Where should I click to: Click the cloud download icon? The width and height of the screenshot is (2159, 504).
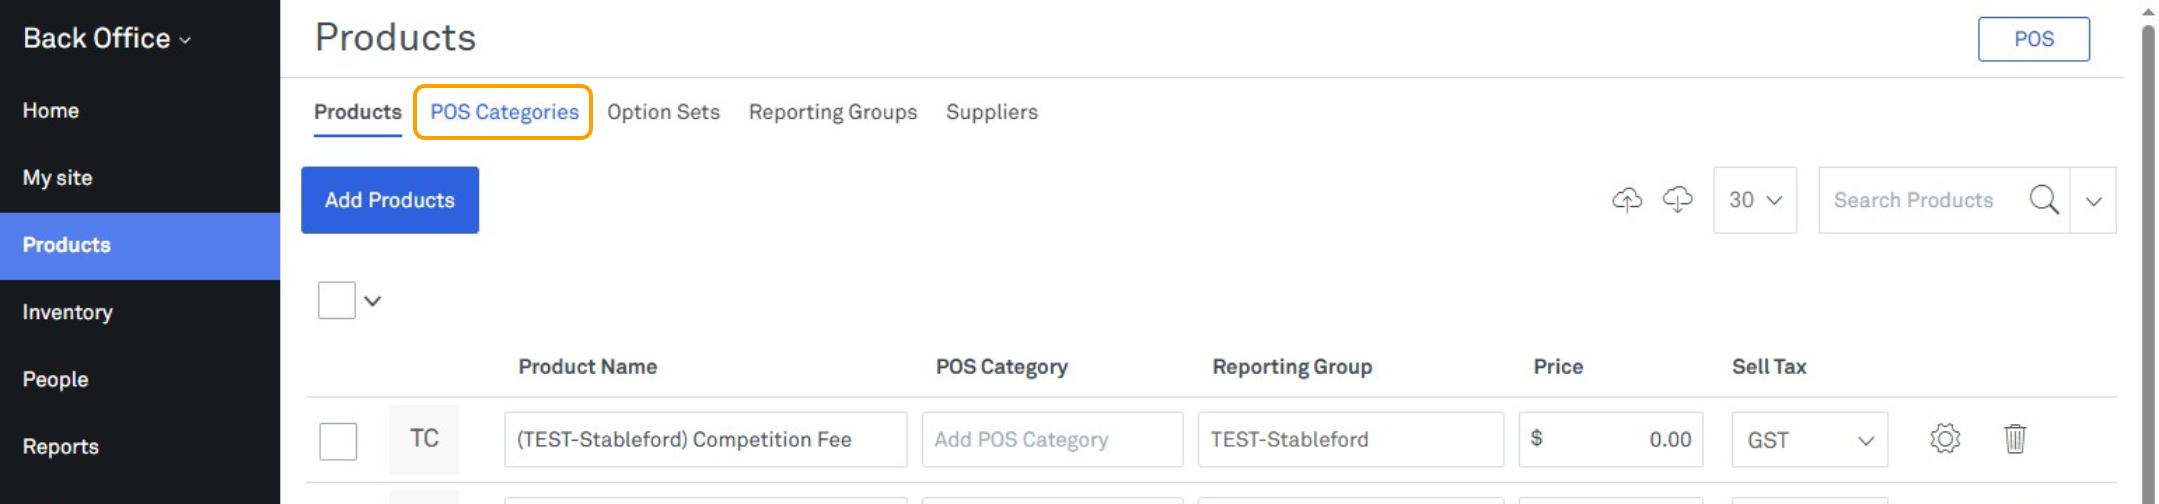click(x=1677, y=200)
